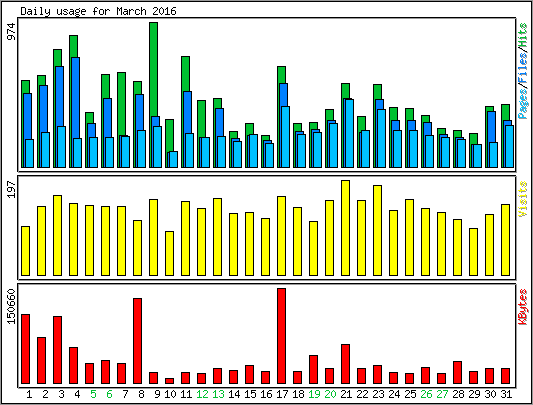
Task: Click the shortest red KBytes bar for day 10
Action: coord(169,381)
